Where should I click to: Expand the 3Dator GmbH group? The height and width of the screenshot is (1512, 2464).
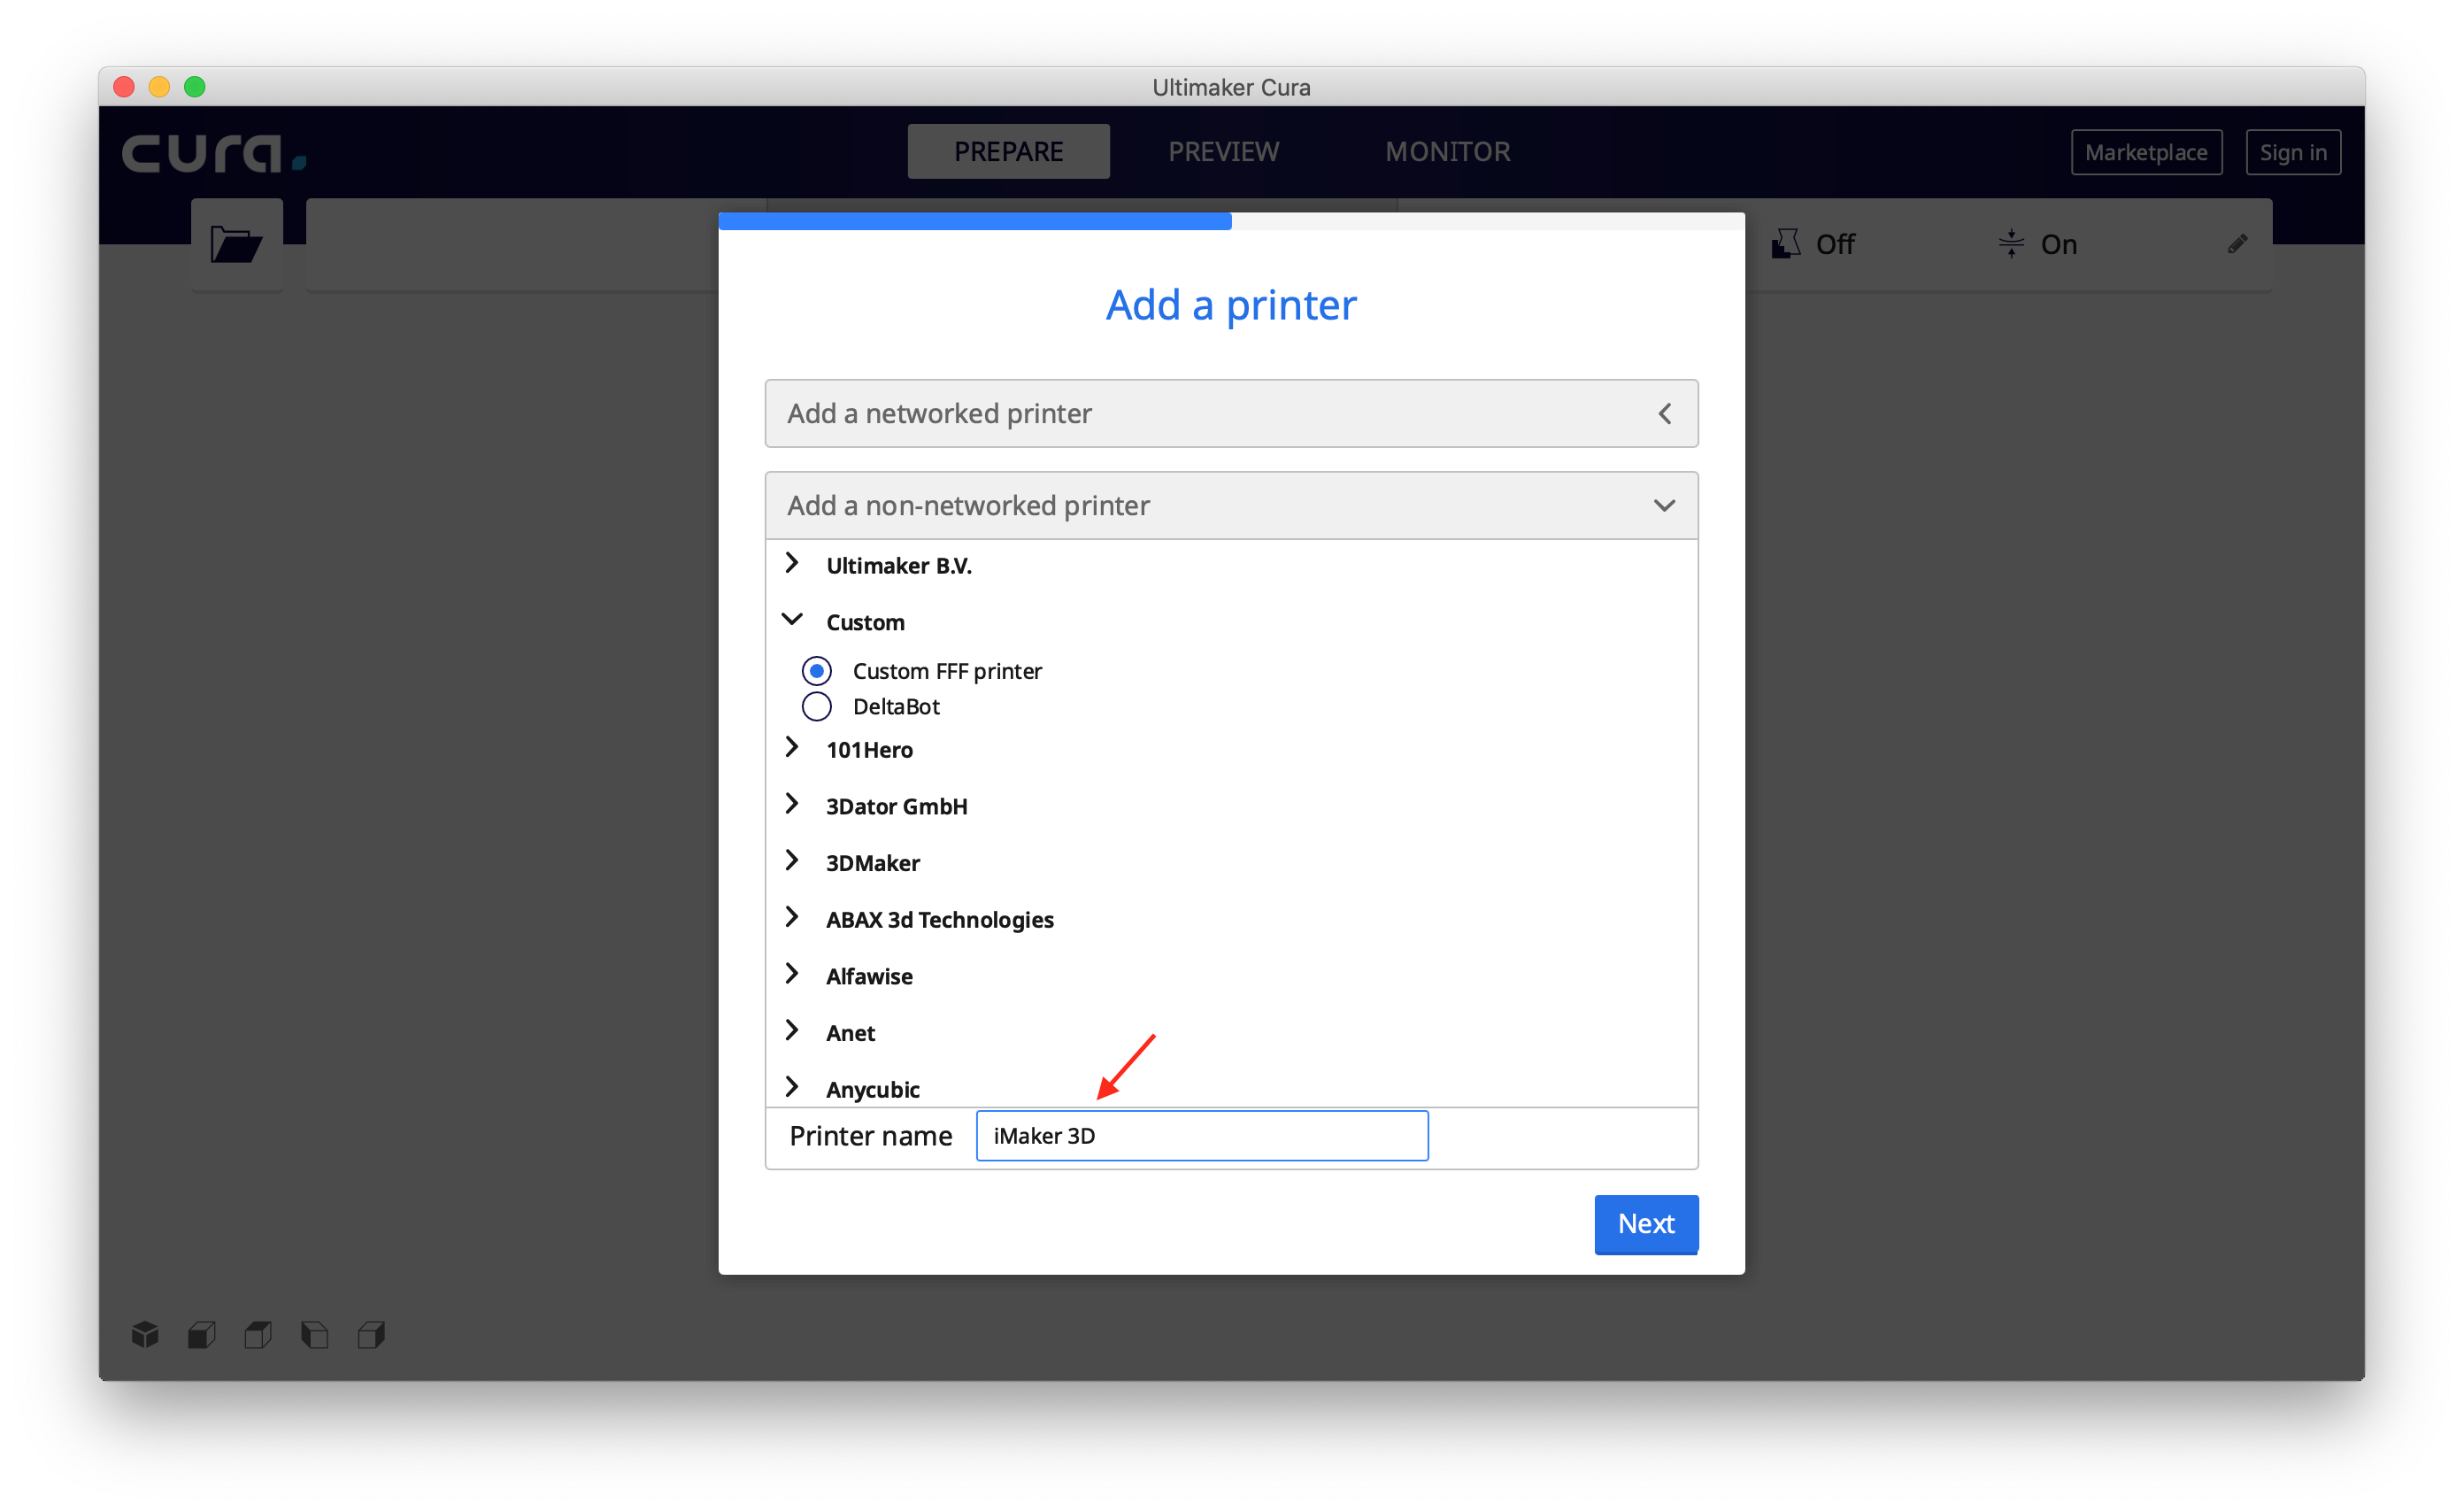(x=792, y=805)
